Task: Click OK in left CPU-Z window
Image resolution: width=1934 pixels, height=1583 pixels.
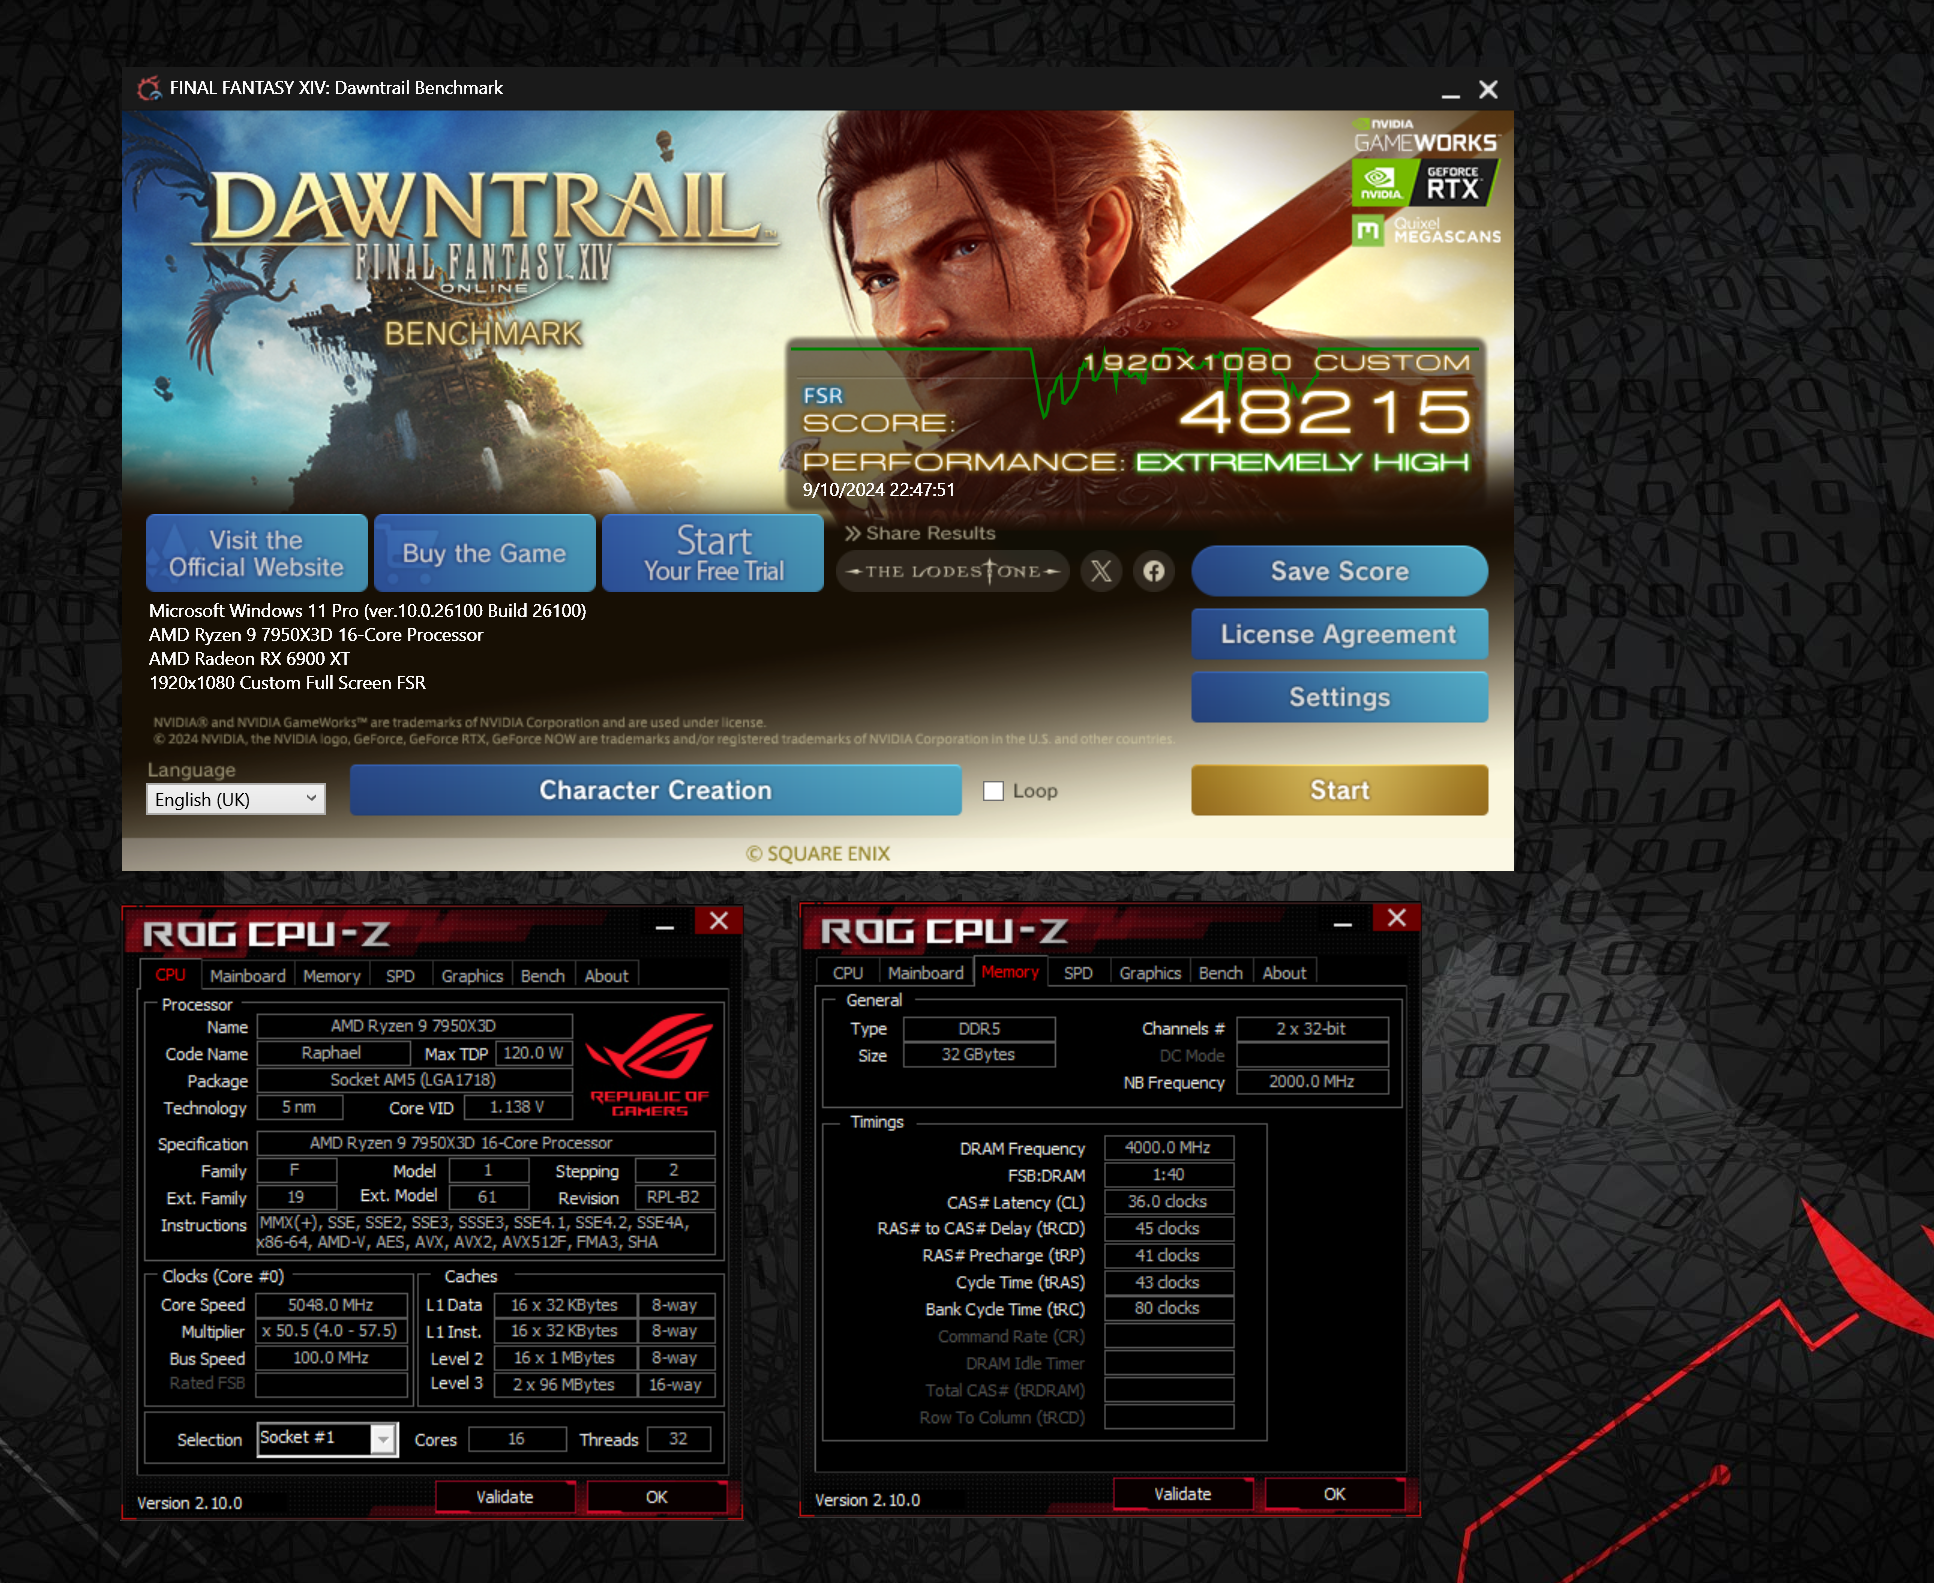Action: [x=656, y=1497]
